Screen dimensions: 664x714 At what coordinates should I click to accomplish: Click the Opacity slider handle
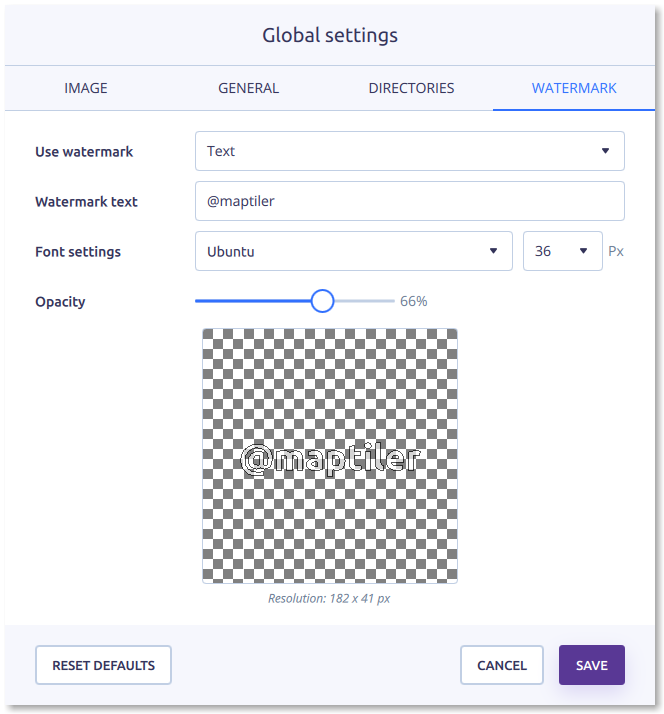tap(322, 301)
